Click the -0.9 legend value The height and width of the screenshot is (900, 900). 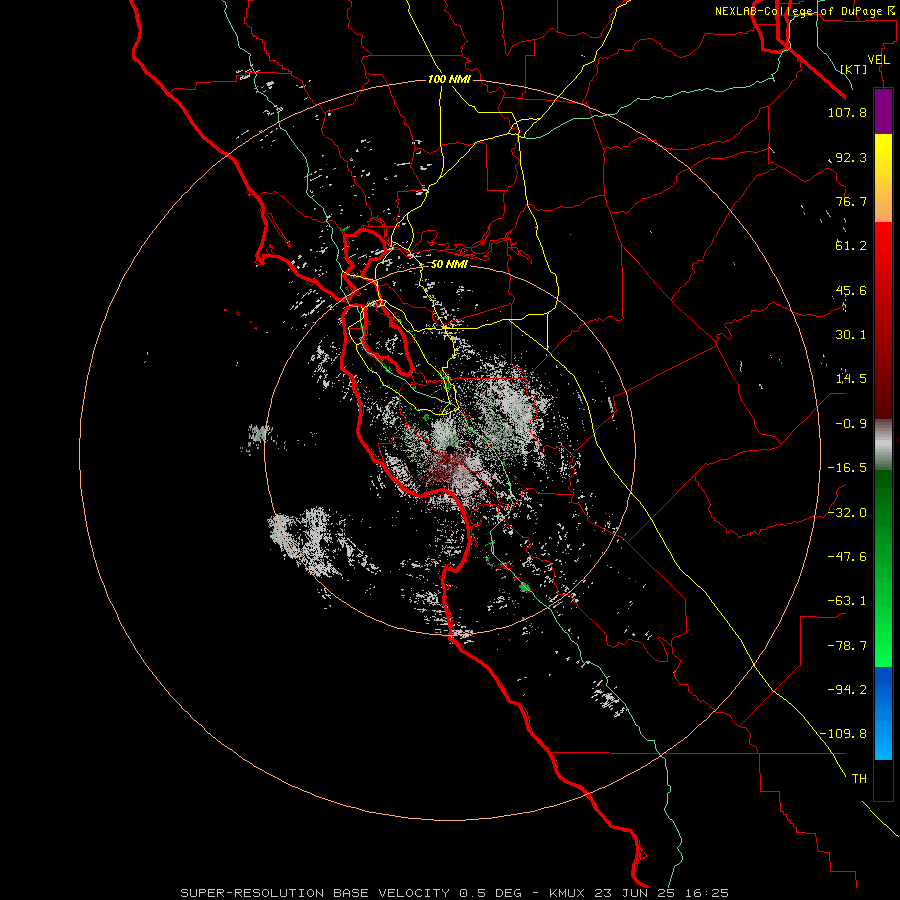coord(851,424)
